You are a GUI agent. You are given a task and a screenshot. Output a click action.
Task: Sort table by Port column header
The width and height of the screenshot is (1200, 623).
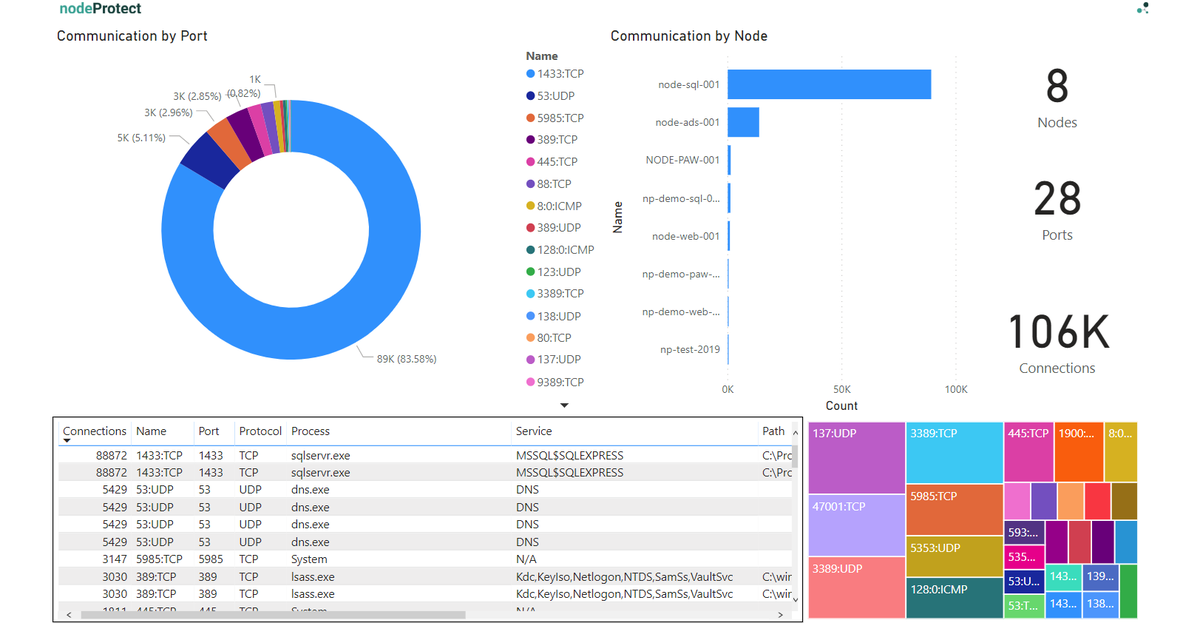[x=208, y=431]
